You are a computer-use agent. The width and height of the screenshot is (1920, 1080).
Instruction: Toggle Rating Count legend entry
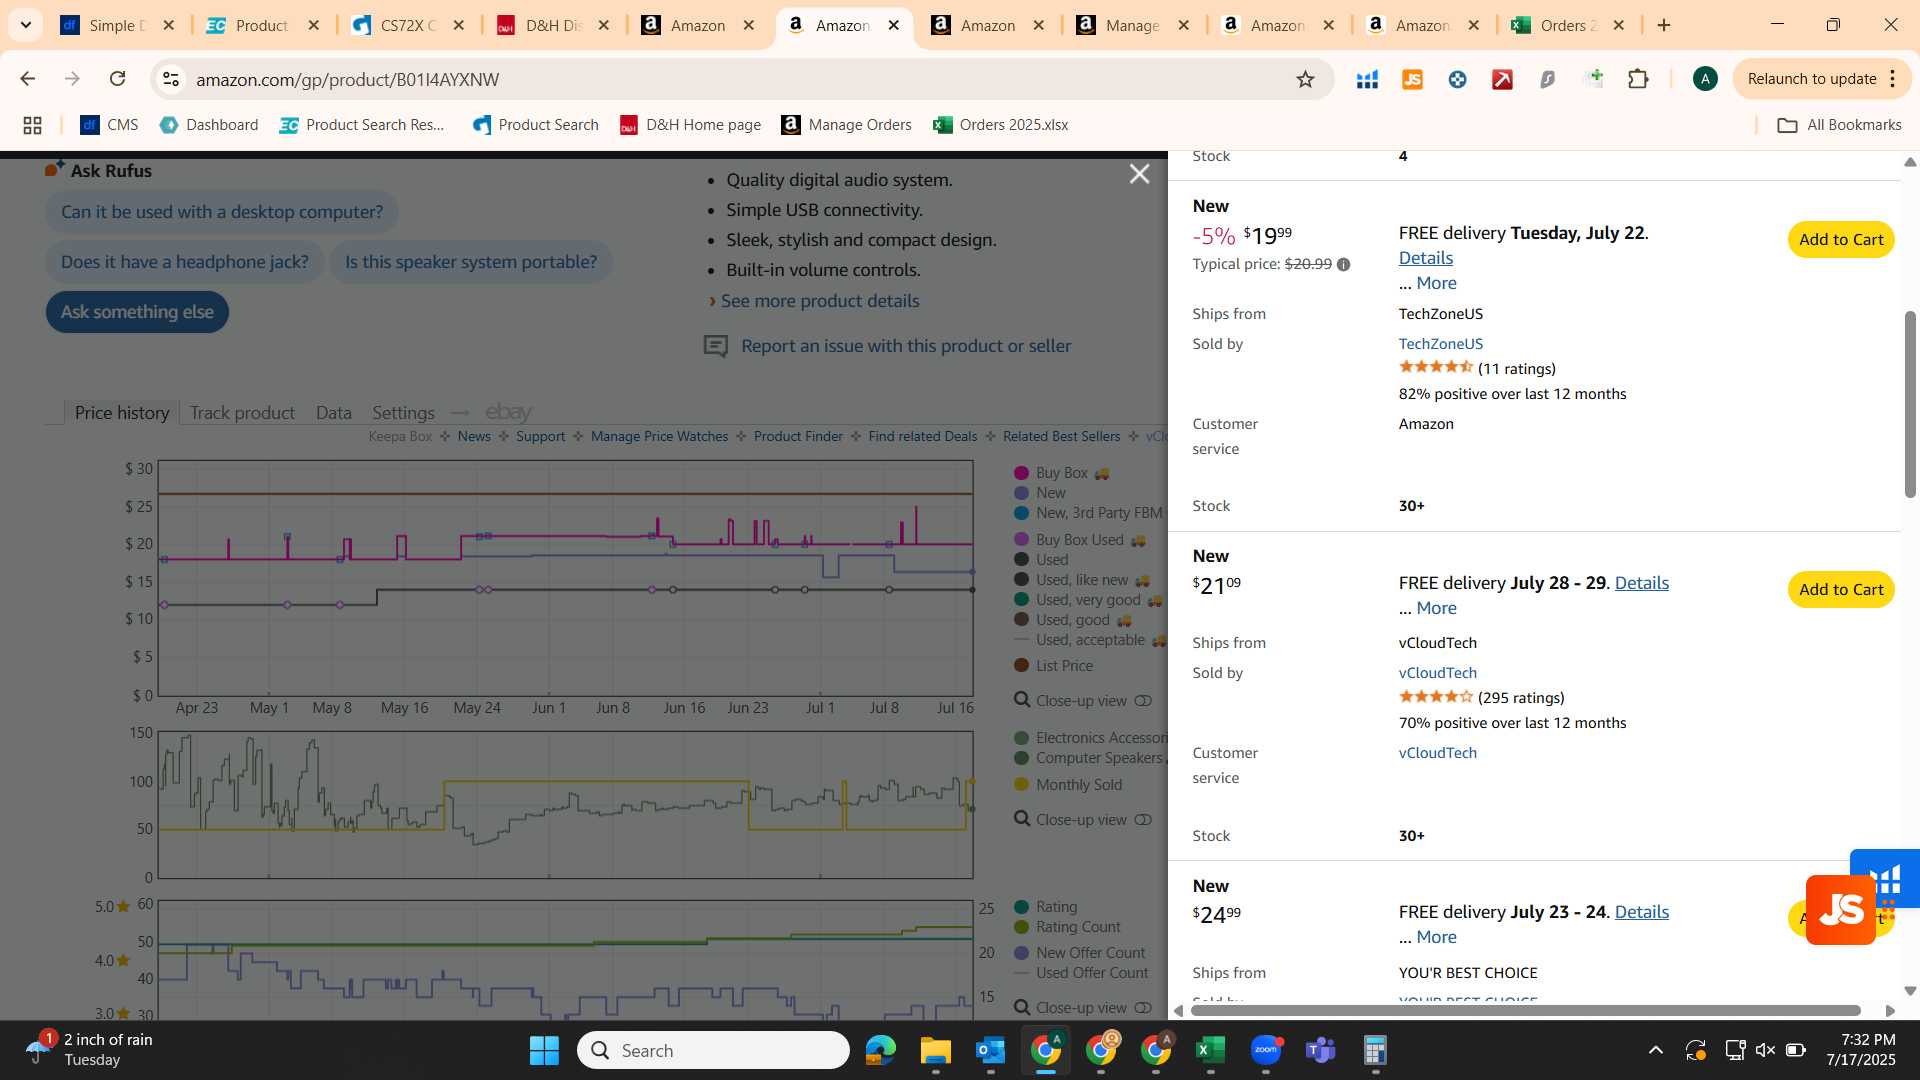click(1068, 927)
